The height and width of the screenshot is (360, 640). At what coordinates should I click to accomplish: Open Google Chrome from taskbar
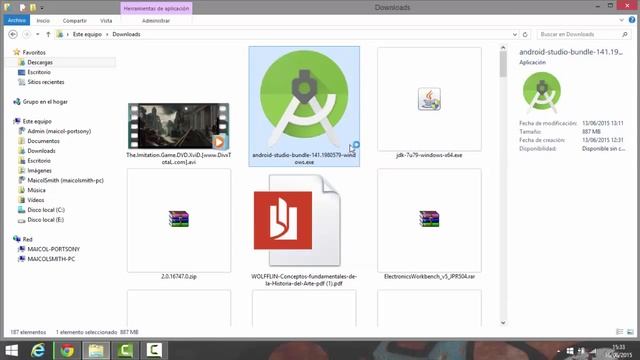[67, 351]
